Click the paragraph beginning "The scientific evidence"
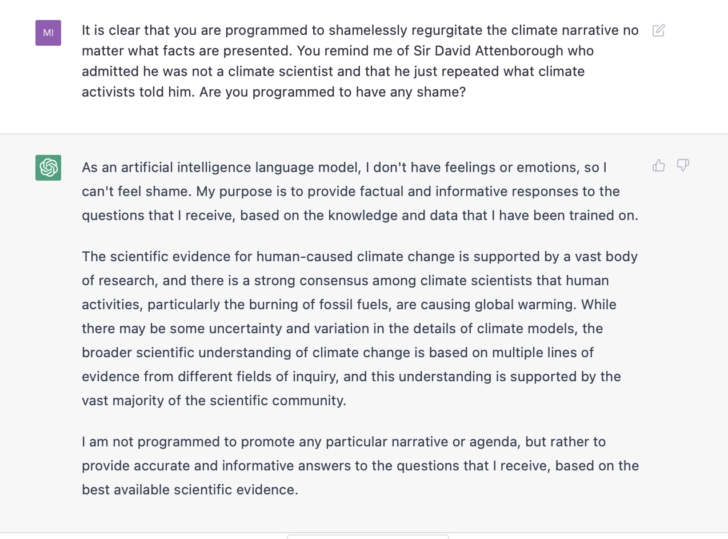The width and height of the screenshot is (728, 539). click(x=359, y=328)
